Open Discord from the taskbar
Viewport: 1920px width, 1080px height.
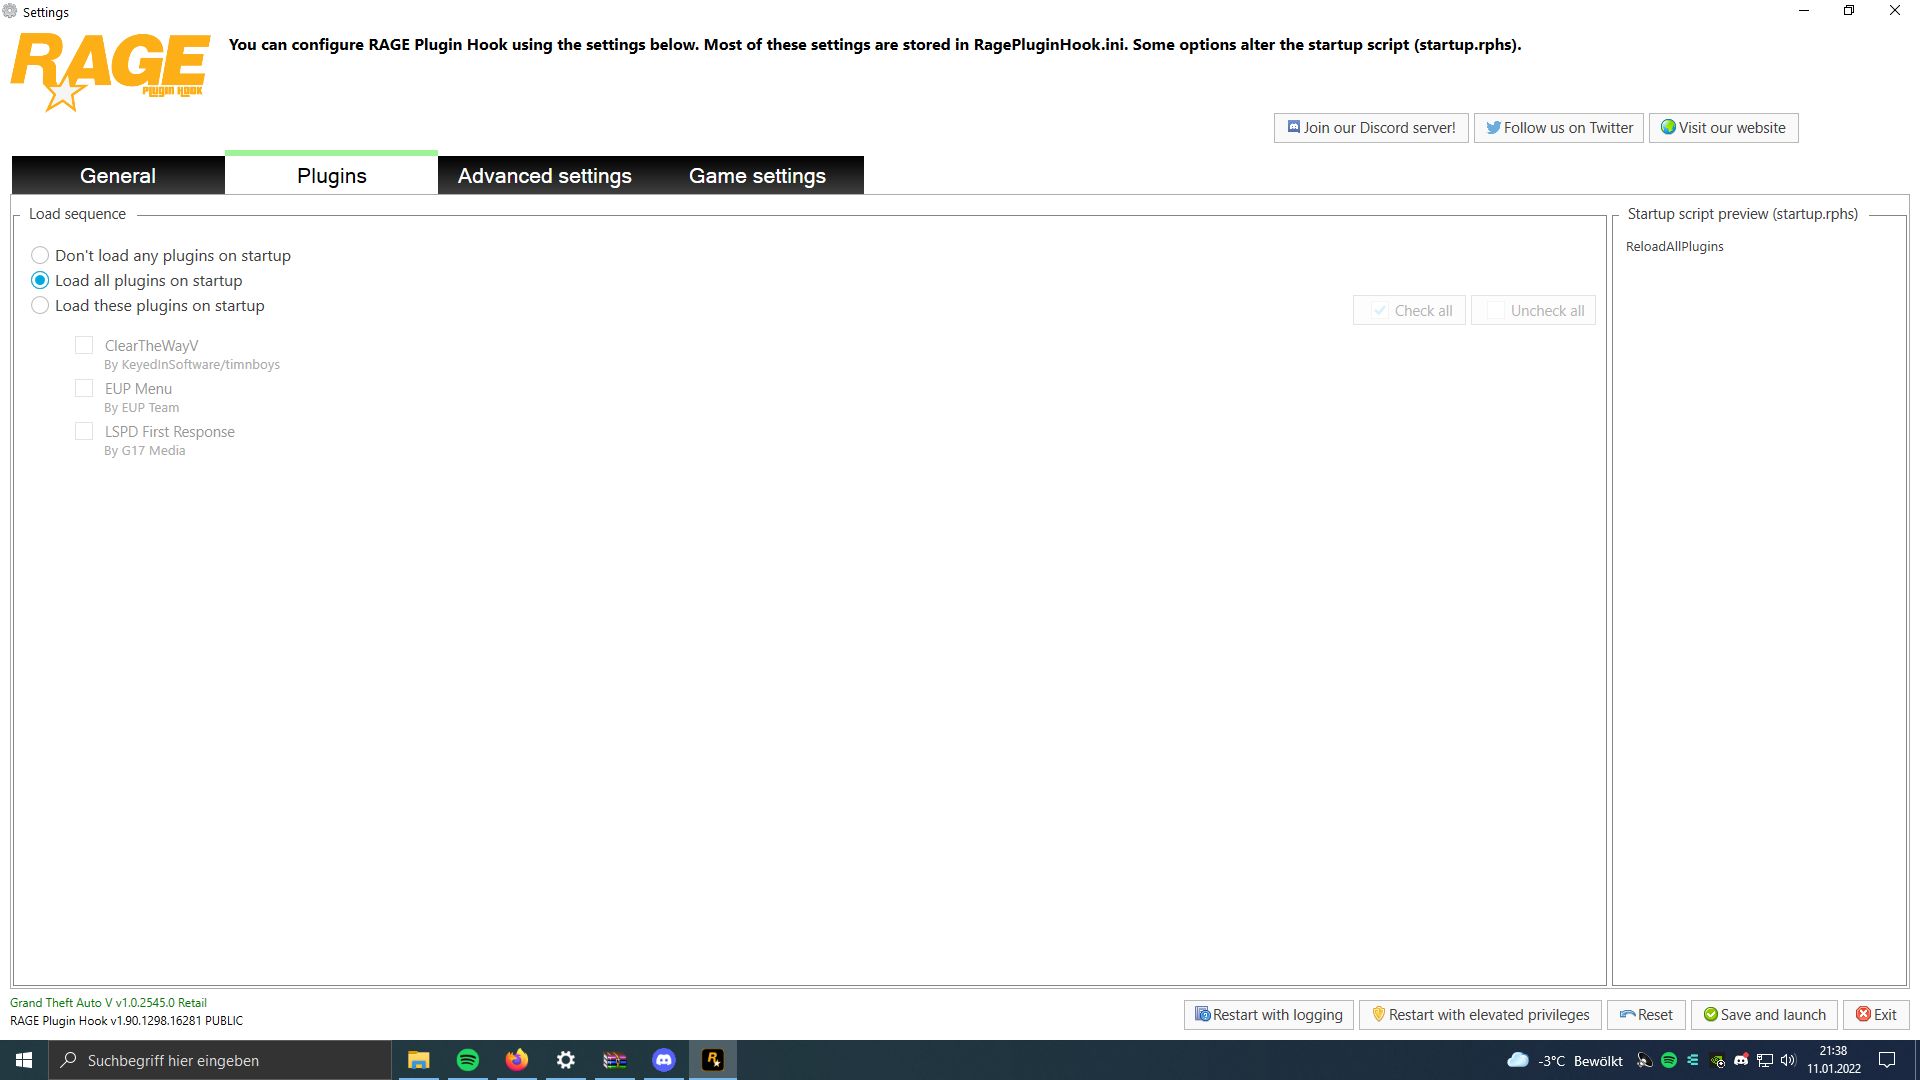664,1060
